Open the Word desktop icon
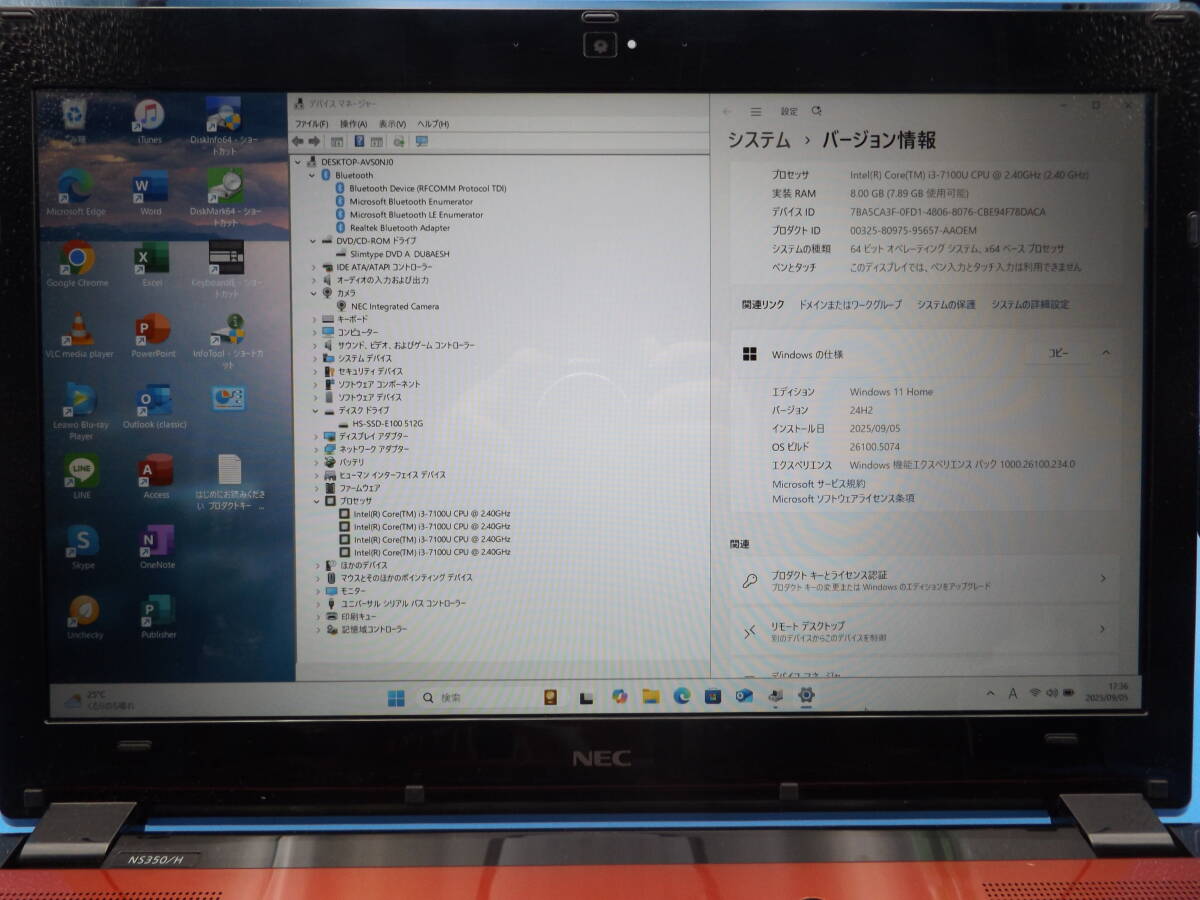 point(150,192)
